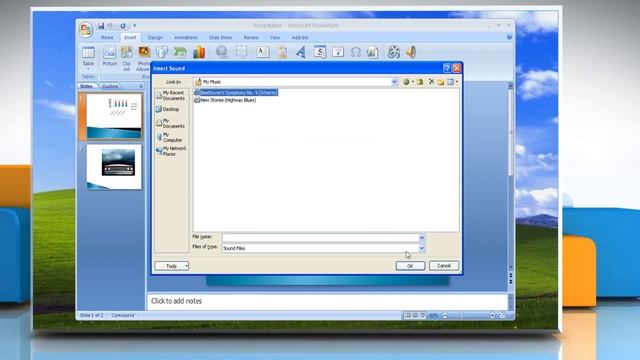The height and width of the screenshot is (360, 640).
Task: Click the Hyperlink icon on the ribbon
Action: pos(222,52)
